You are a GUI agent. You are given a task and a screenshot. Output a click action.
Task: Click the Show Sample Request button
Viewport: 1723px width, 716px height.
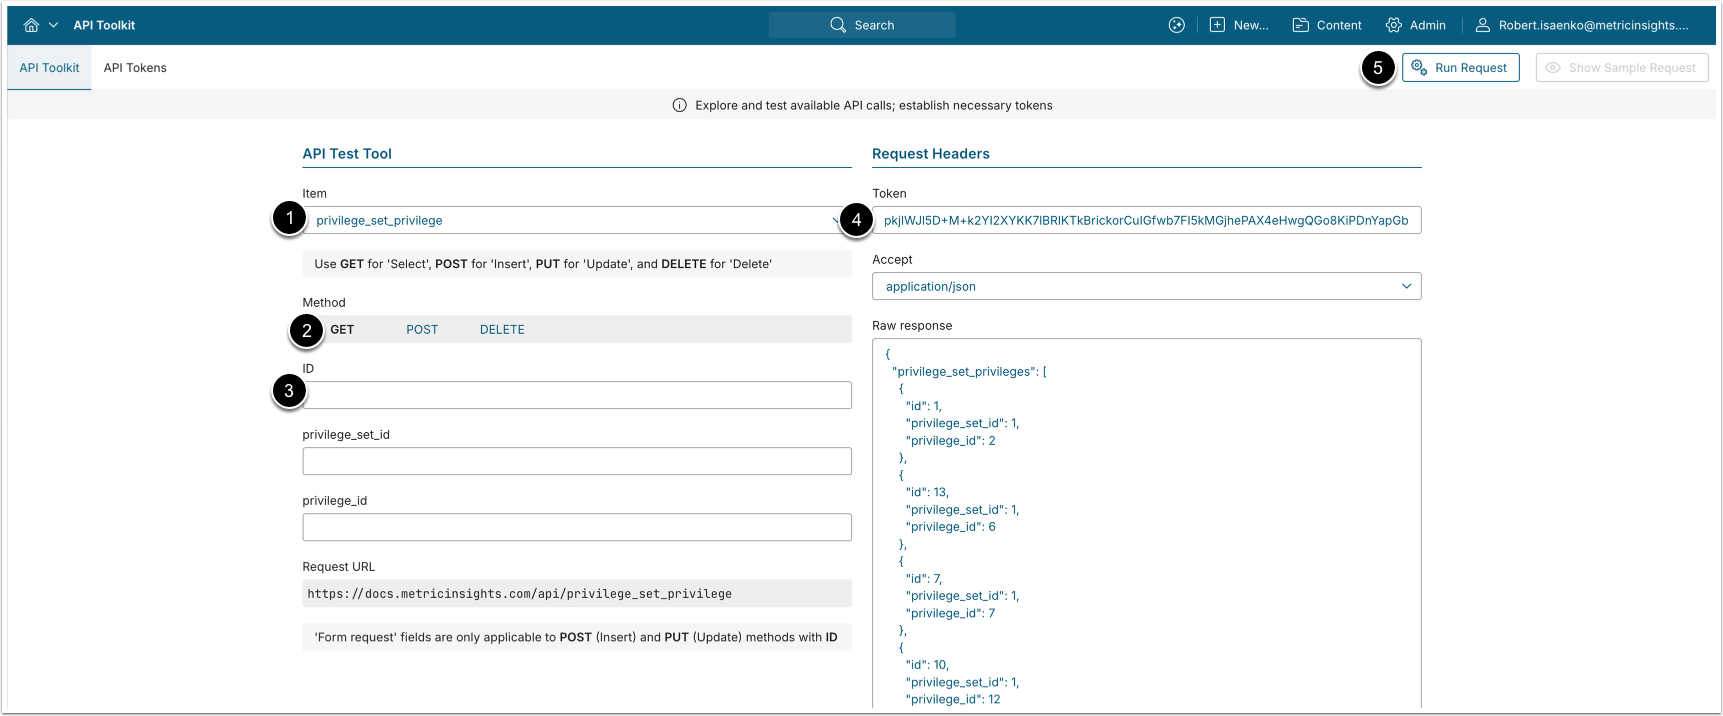coord(1621,68)
